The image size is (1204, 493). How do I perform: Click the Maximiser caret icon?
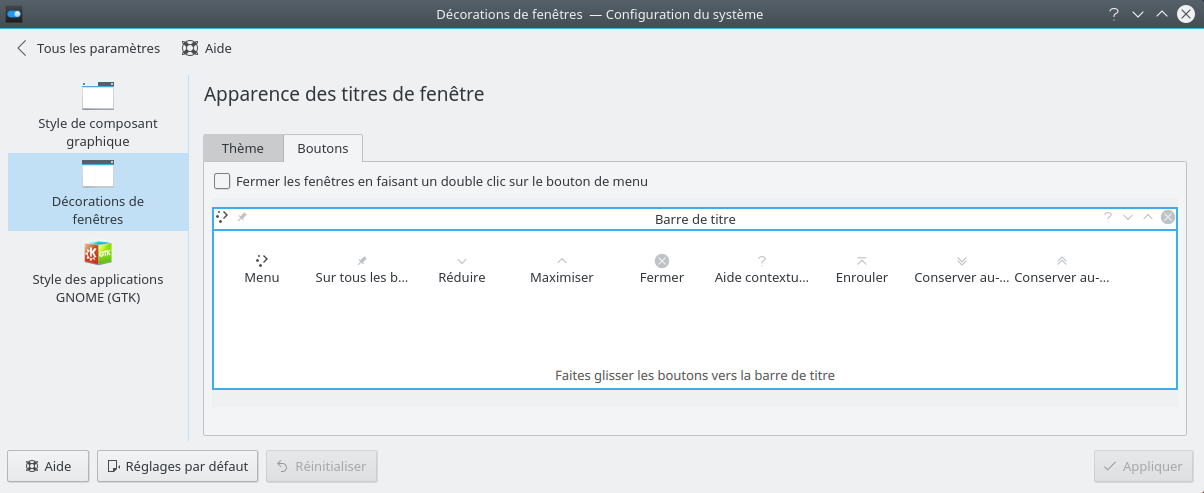click(x=562, y=260)
